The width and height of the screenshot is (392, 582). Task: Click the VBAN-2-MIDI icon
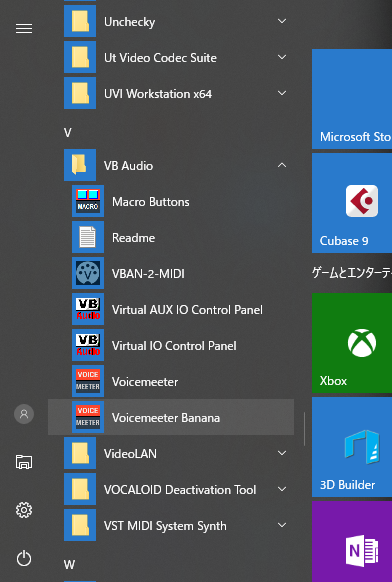click(88, 273)
